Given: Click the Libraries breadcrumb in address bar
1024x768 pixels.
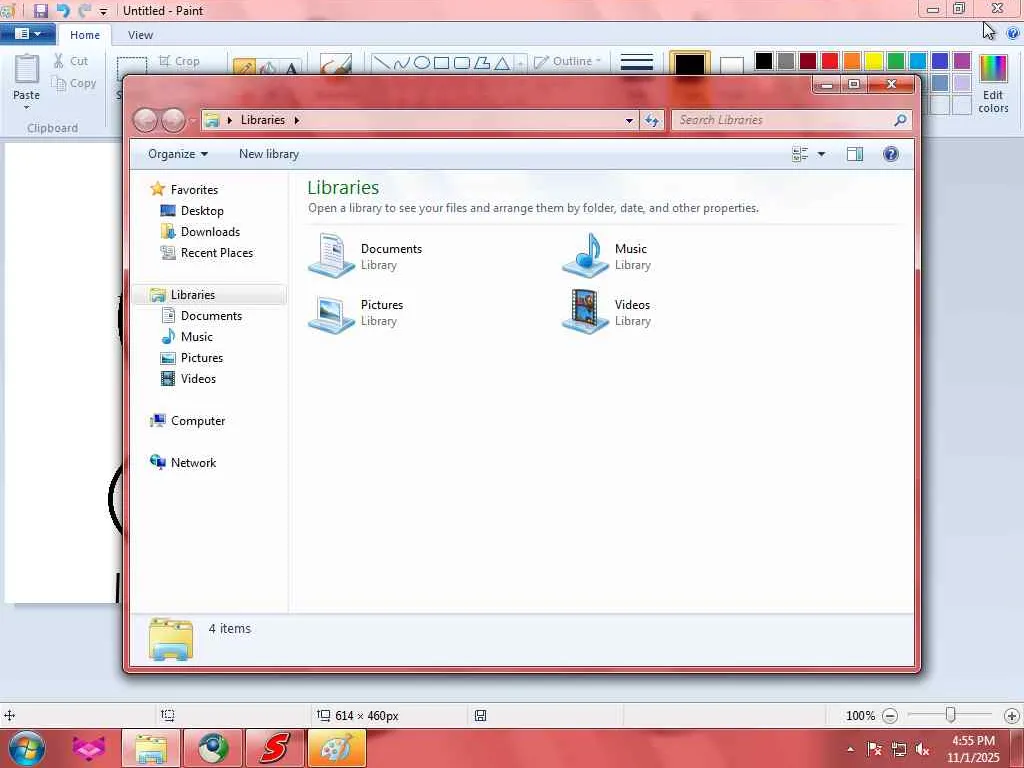Looking at the screenshot, I should 263,120.
